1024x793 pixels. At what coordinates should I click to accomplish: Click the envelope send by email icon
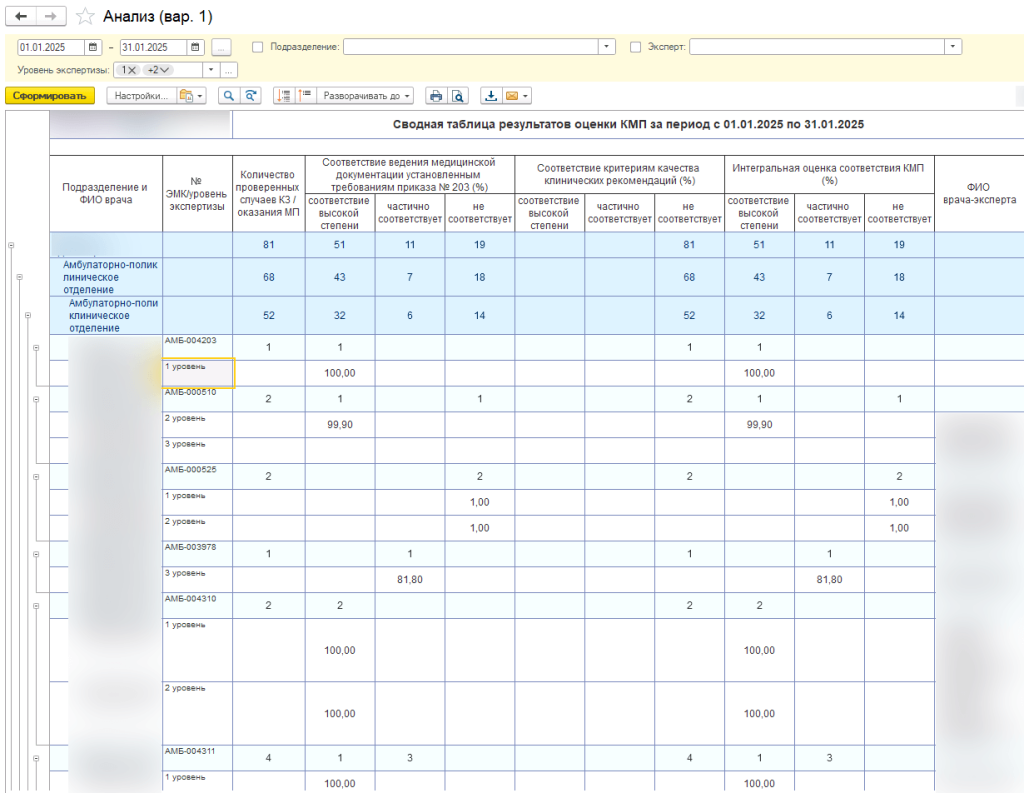[512, 96]
